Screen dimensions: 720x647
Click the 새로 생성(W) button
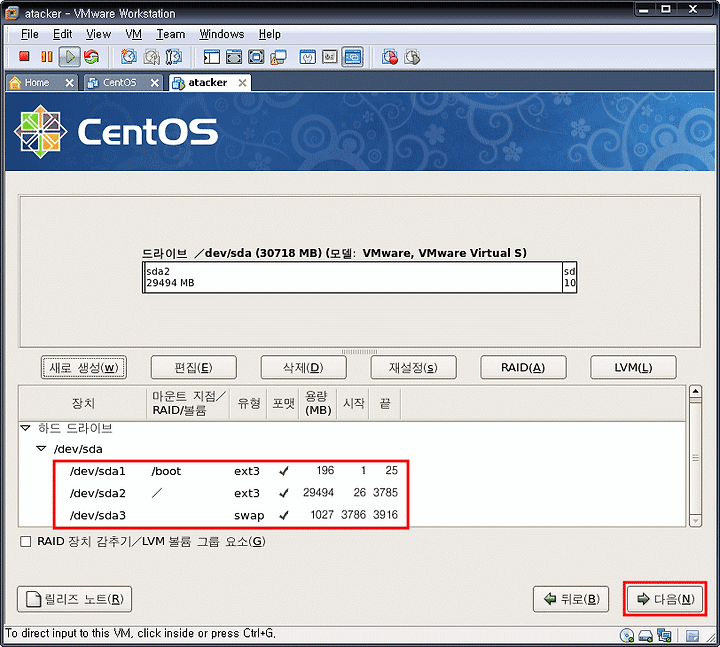(84, 367)
